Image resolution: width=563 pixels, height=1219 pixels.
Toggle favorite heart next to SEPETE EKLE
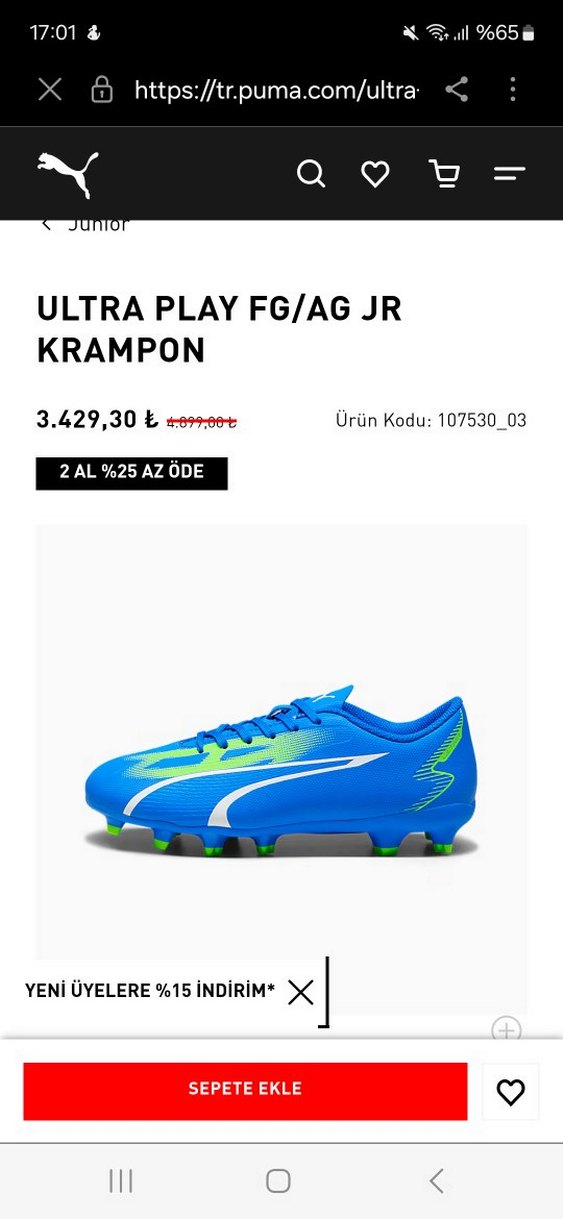[510, 1091]
